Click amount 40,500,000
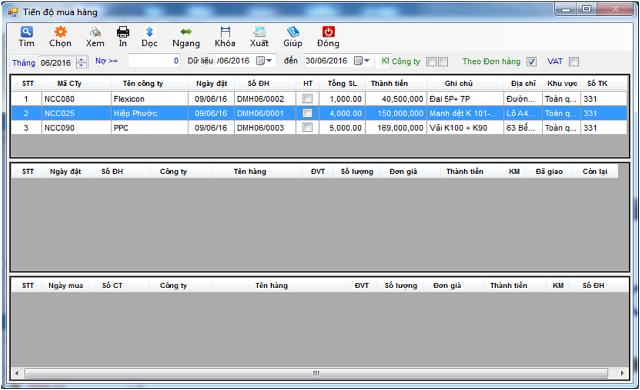640x390 pixels. click(x=396, y=99)
